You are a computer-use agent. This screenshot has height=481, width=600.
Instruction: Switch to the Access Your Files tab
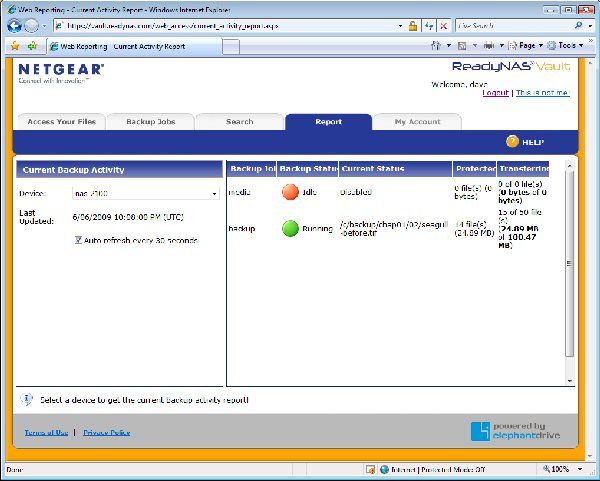click(x=62, y=122)
